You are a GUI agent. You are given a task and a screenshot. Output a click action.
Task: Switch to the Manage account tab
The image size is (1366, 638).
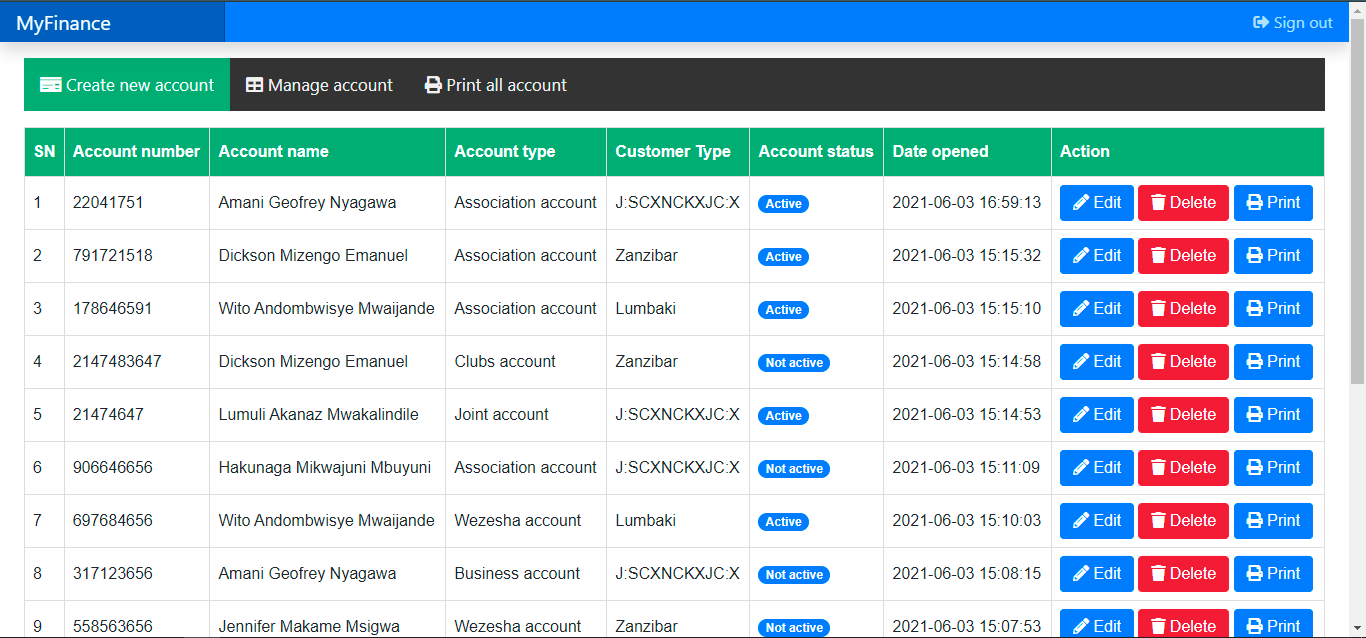pyautogui.click(x=319, y=84)
